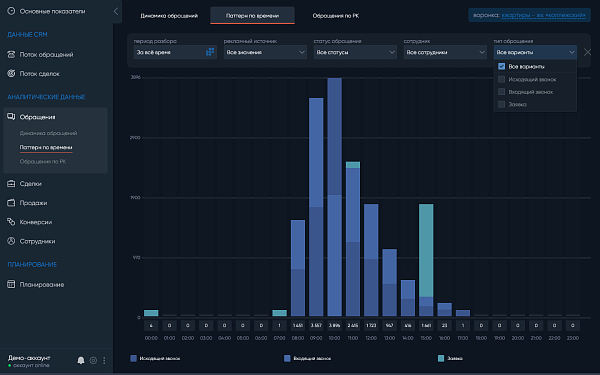Check the Исходящий звонок option
Image resolution: width=600 pixels, height=375 pixels.
coord(501,79)
